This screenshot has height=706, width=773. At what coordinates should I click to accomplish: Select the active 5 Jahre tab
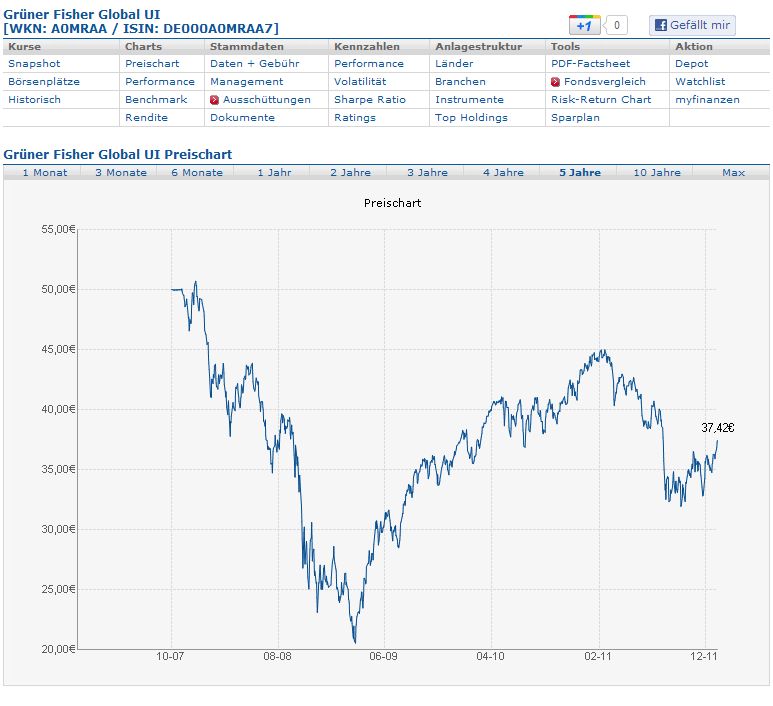point(580,173)
